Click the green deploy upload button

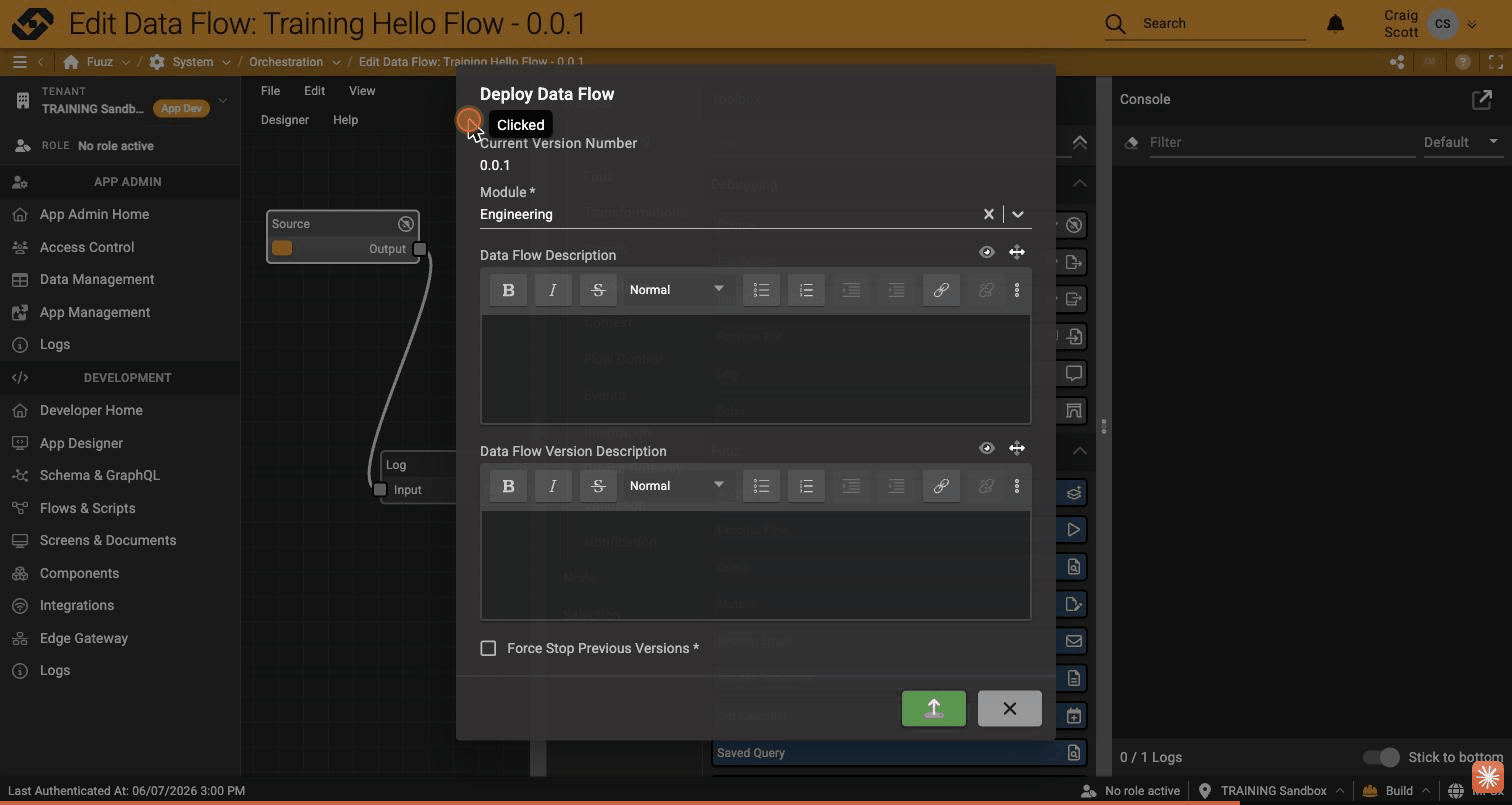[x=933, y=708]
